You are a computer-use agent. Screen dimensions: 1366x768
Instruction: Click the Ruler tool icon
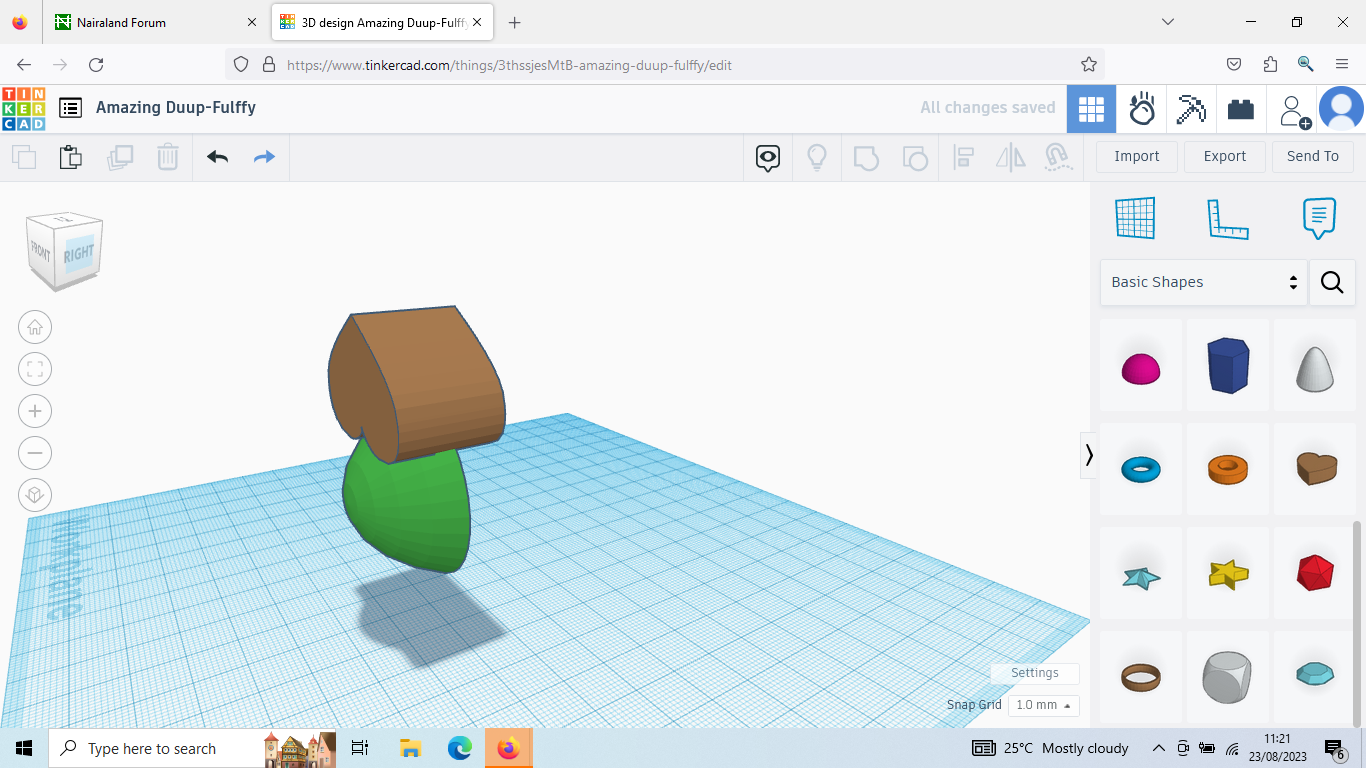1228,218
